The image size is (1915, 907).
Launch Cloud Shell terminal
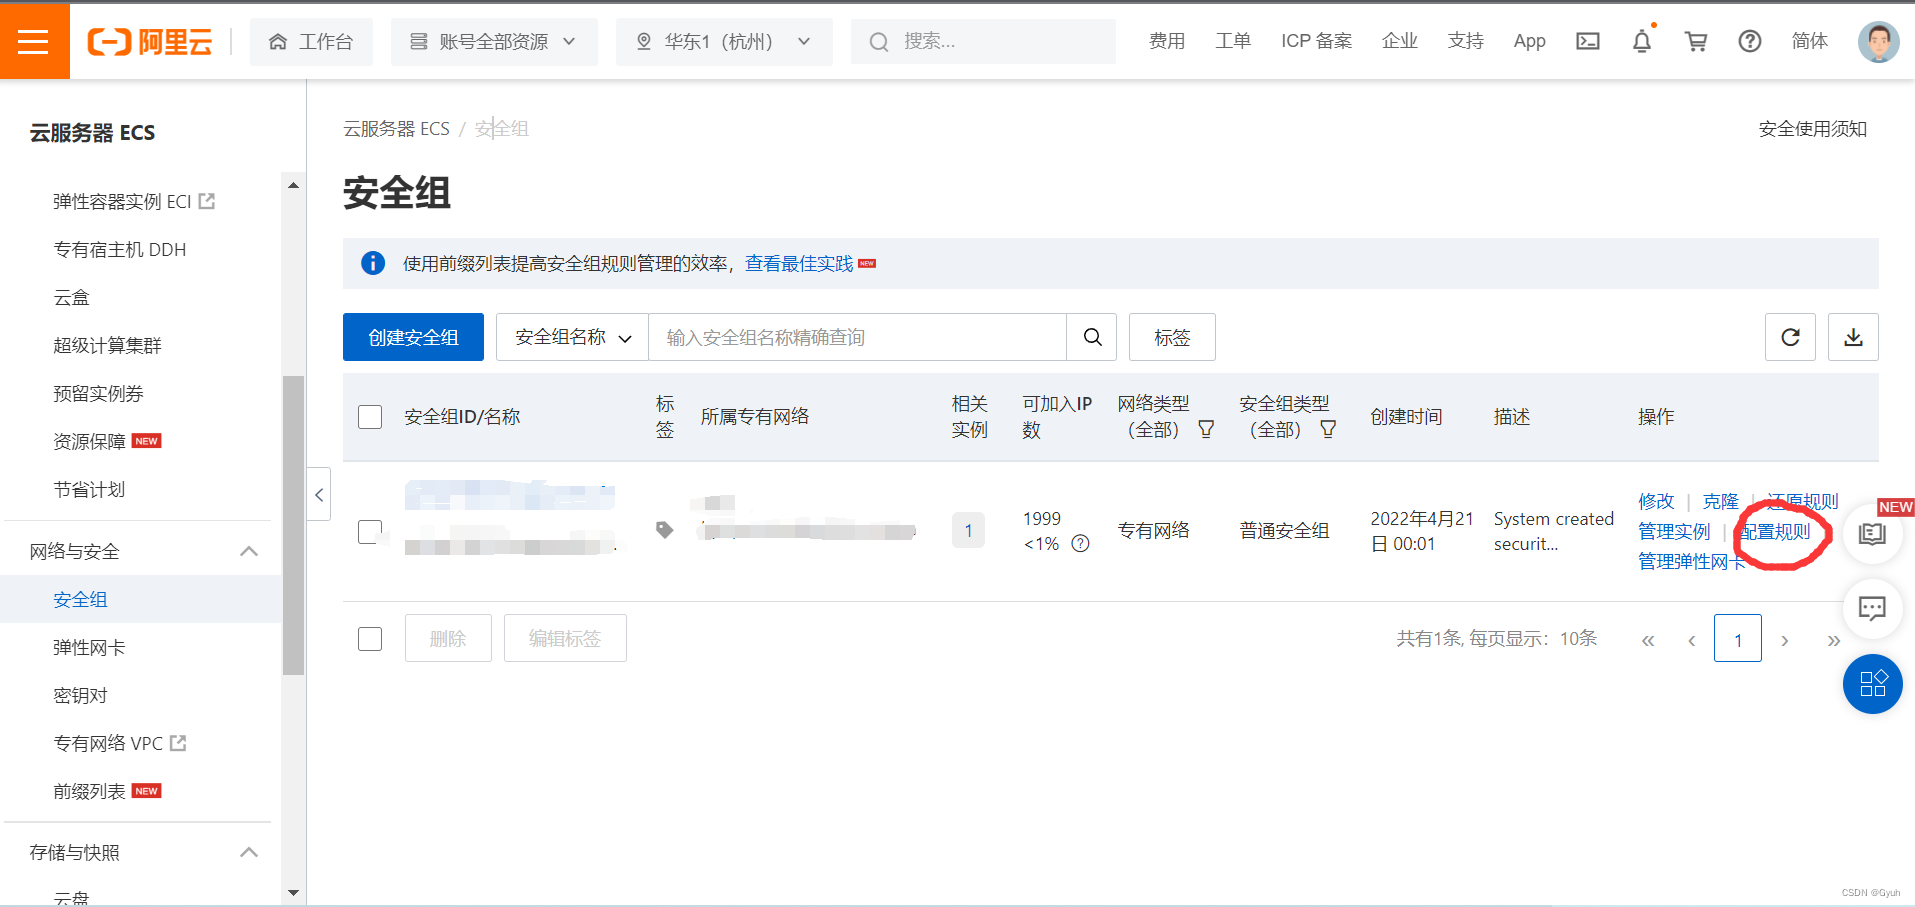[1587, 41]
